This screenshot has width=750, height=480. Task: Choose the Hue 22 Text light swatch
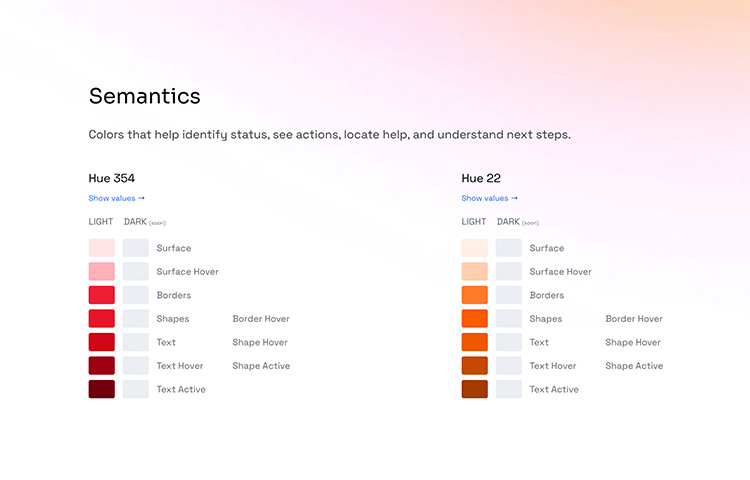pos(474,342)
